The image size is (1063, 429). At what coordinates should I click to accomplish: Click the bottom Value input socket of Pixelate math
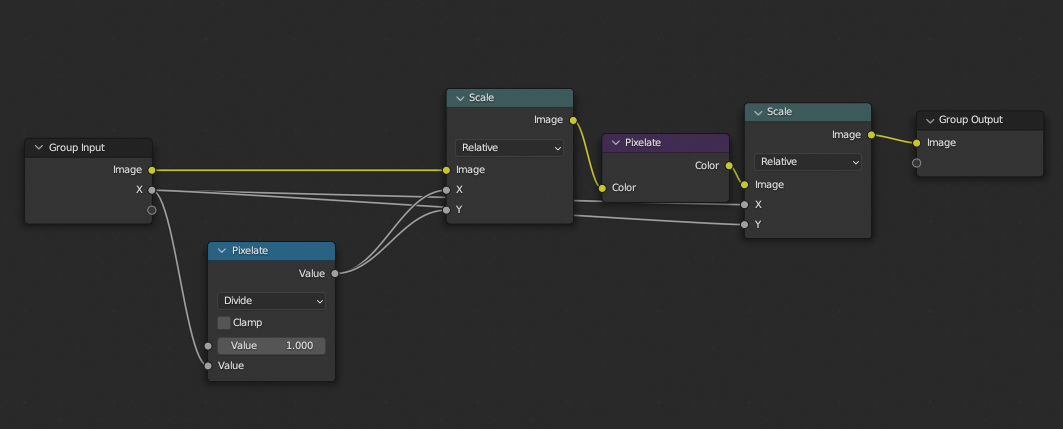208,366
